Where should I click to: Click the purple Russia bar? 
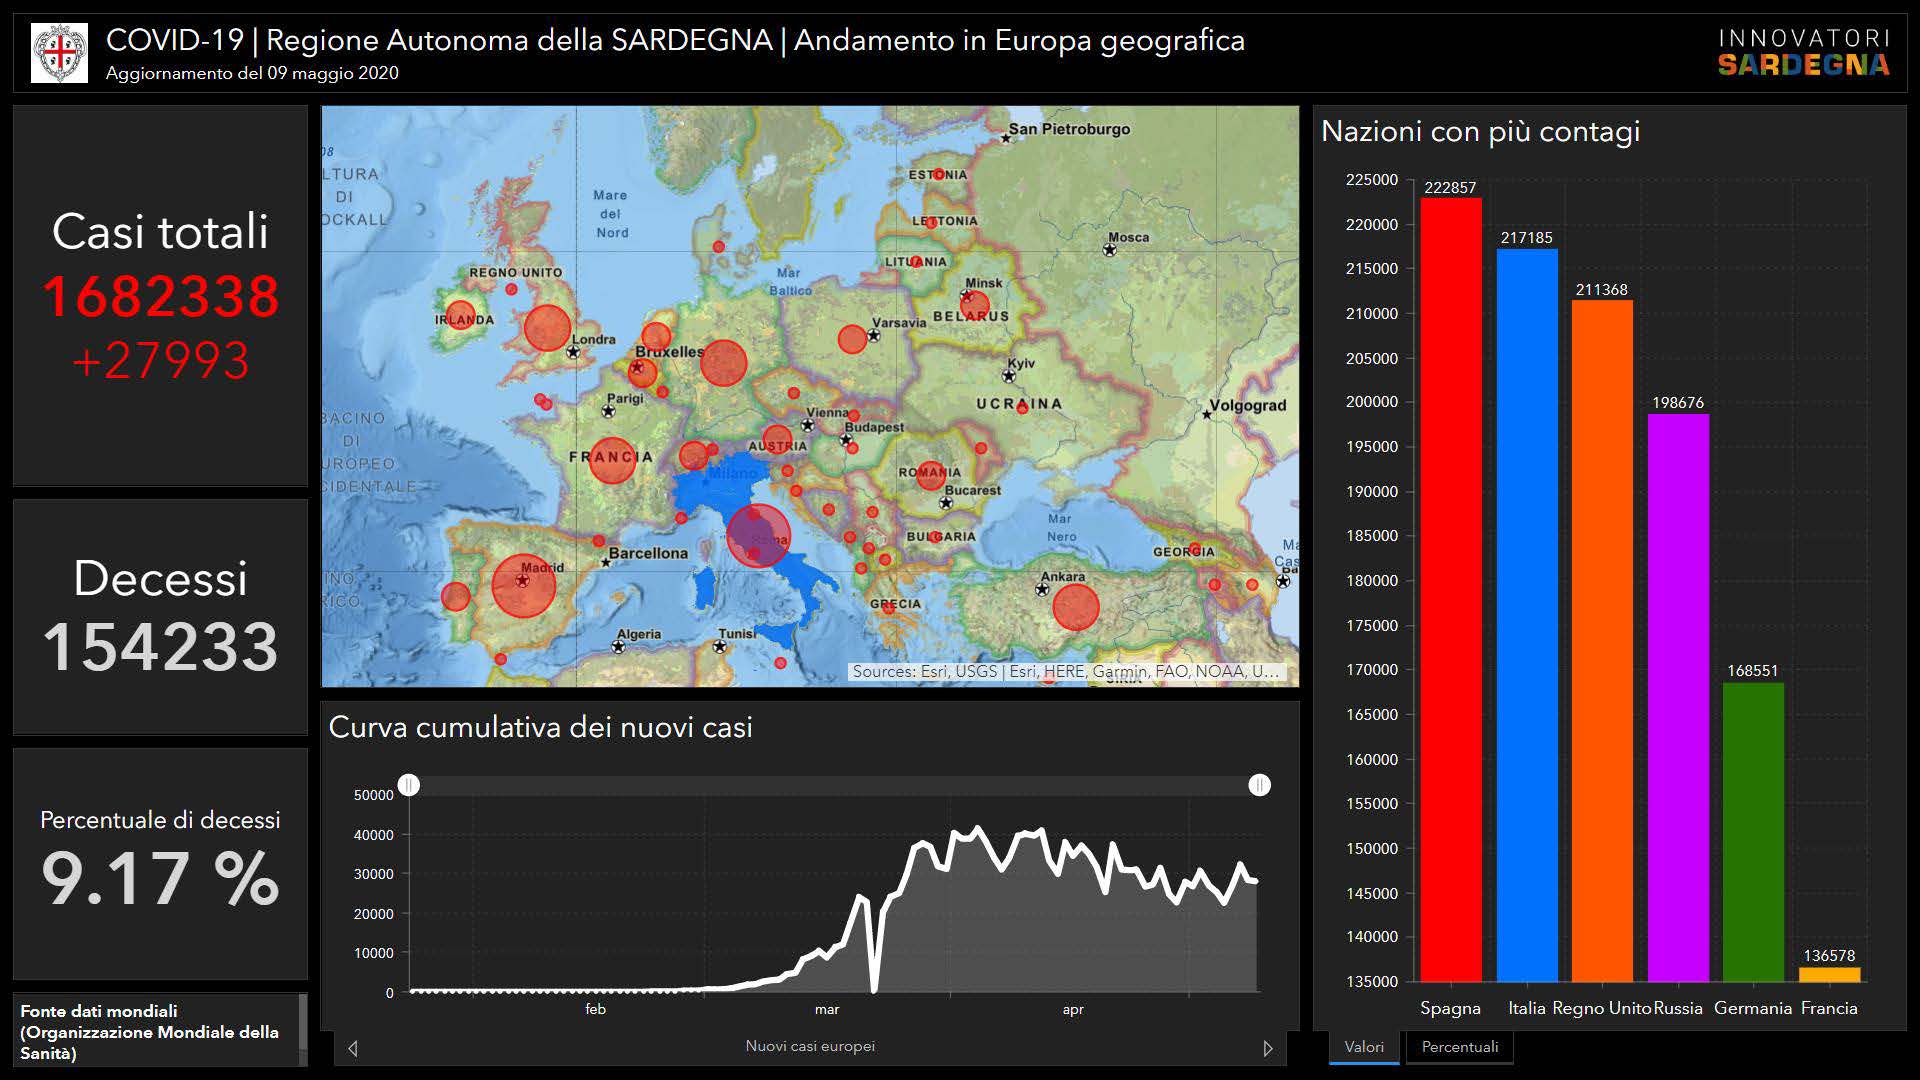[x=1678, y=697]
